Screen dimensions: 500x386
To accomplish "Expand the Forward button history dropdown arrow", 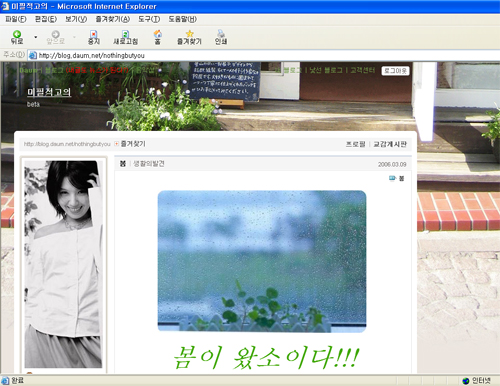I will click(x=74, y=37).
